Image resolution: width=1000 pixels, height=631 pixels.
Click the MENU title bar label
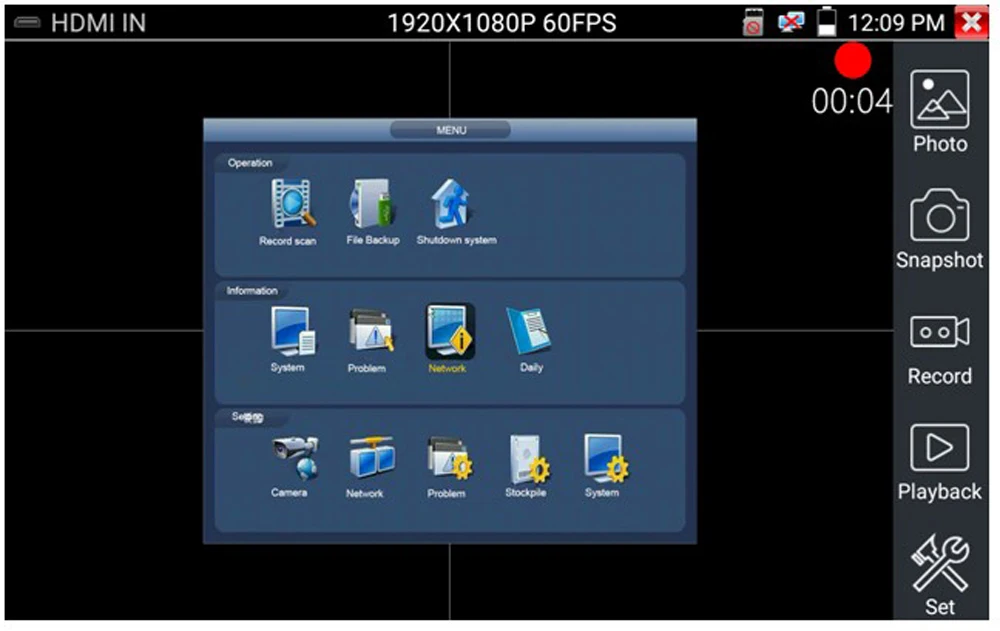451,130
